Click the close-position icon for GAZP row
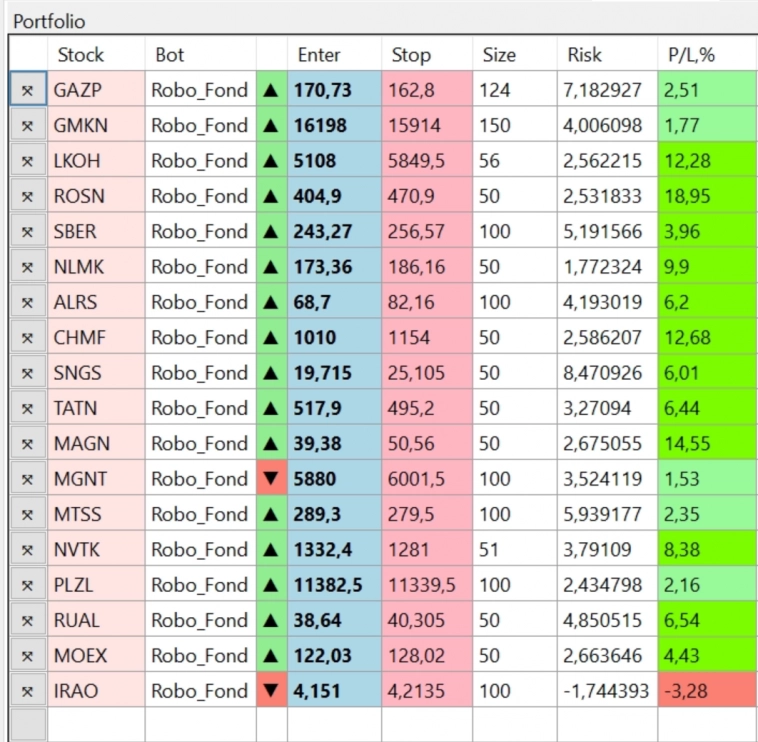The image size is (758, 742). 28,90
